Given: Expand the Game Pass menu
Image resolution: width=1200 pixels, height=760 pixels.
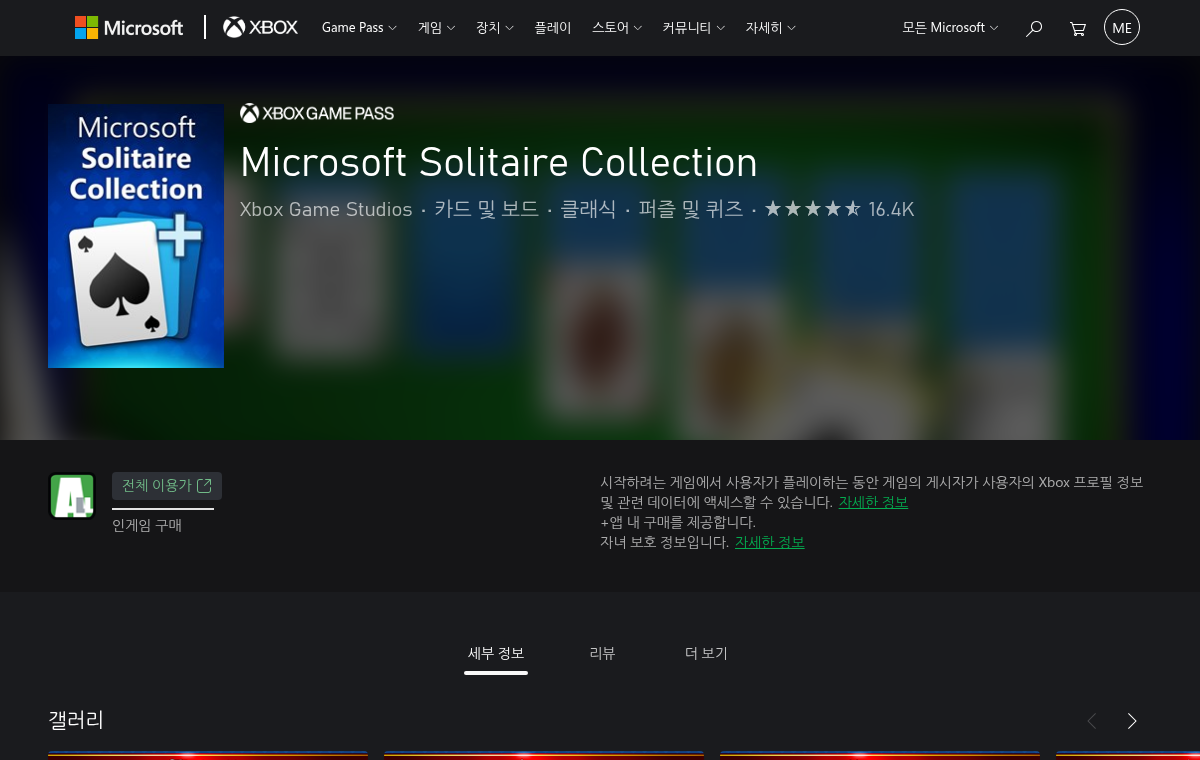Looking at the screenshot, I should pos(359,28).
